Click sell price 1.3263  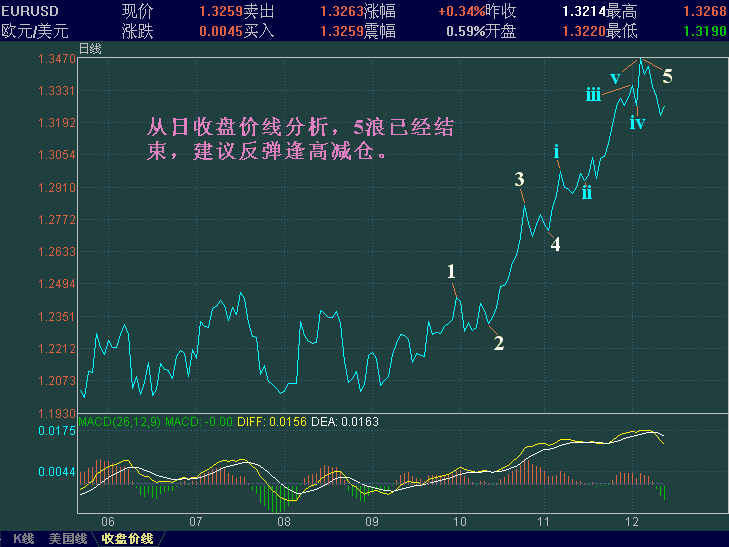pos(342,11)
